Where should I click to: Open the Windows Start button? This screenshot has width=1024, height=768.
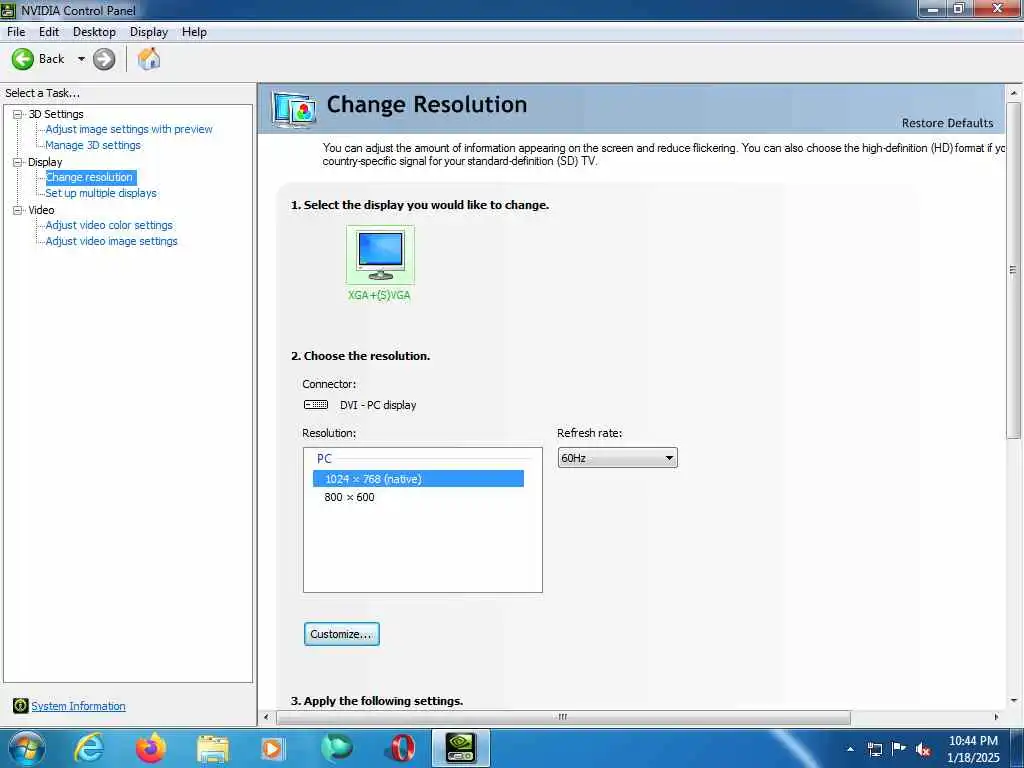(27, 748)
